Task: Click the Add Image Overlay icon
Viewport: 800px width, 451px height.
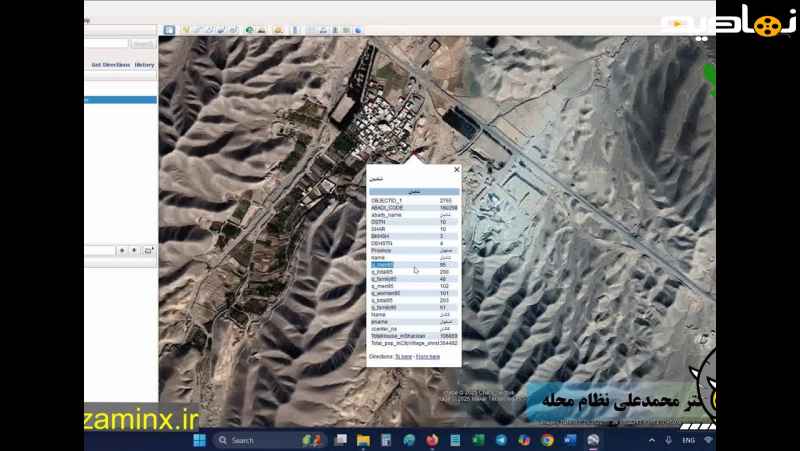Action: (221, 30)
